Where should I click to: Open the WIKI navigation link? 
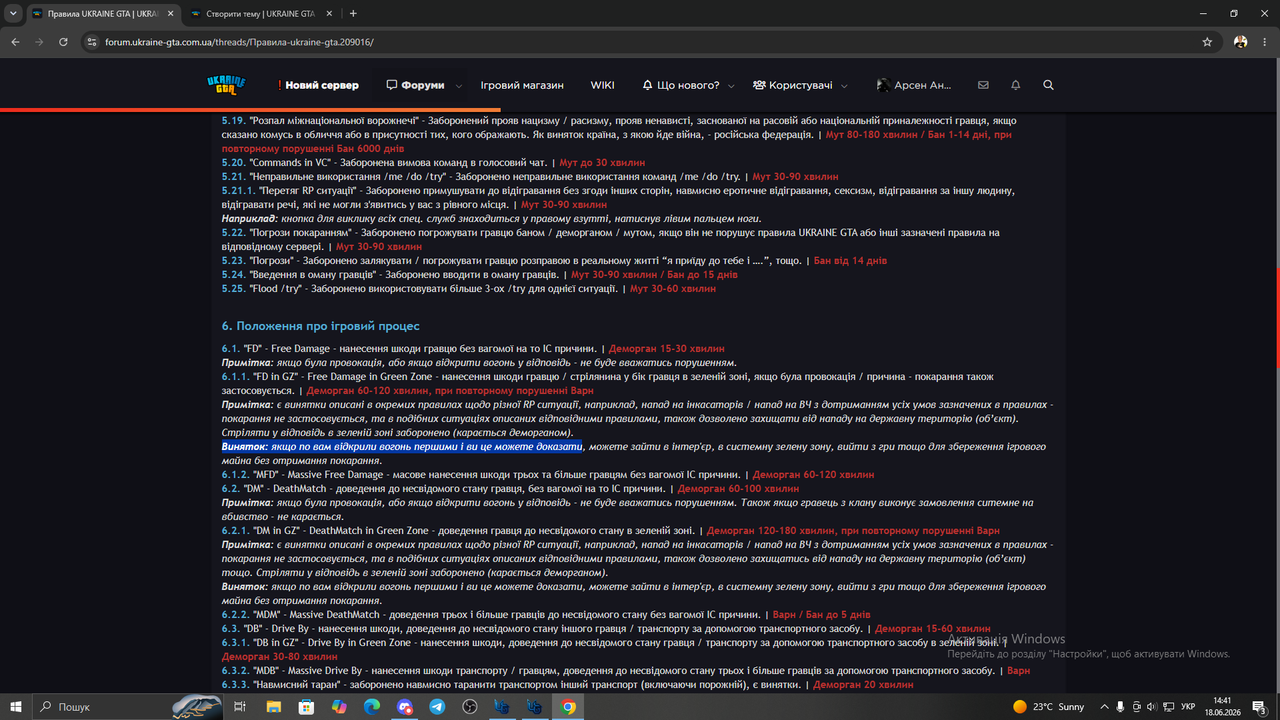[x=602, y=85]
